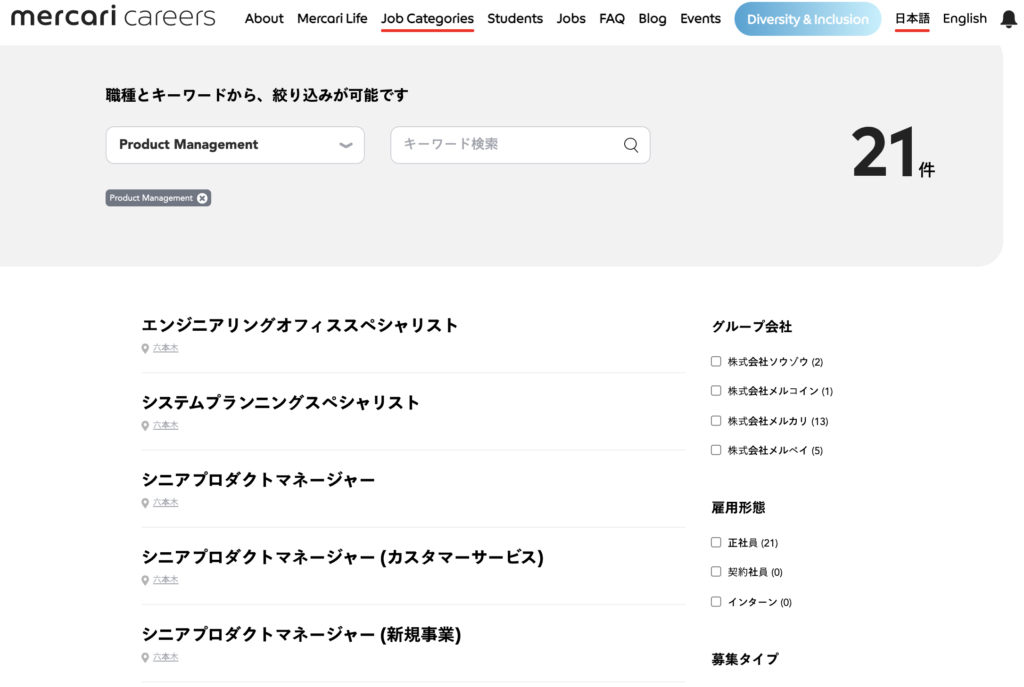Open the システムプランニングスペシャリスト job listing
Image resolution: width=1024 pixels, height=687 pixels.
pyautogui.click(x=280, y=403)
